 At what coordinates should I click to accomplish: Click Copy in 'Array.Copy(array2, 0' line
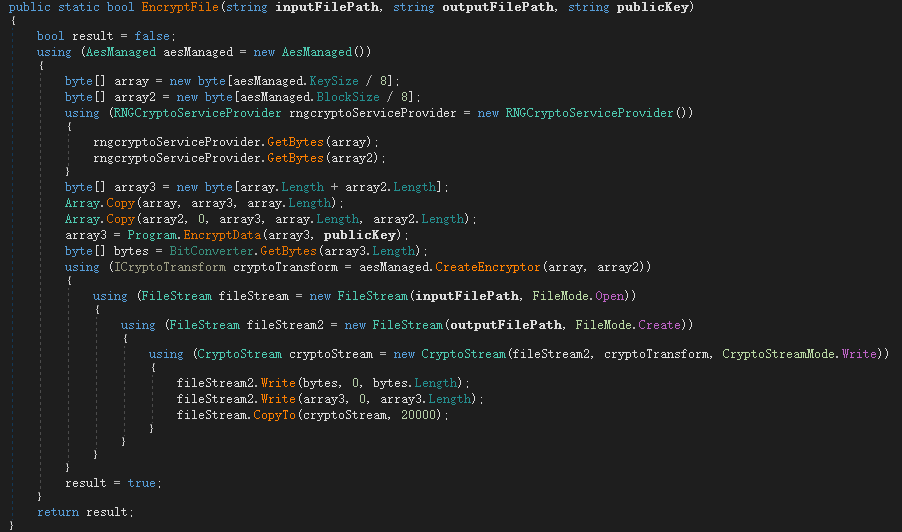120,220
